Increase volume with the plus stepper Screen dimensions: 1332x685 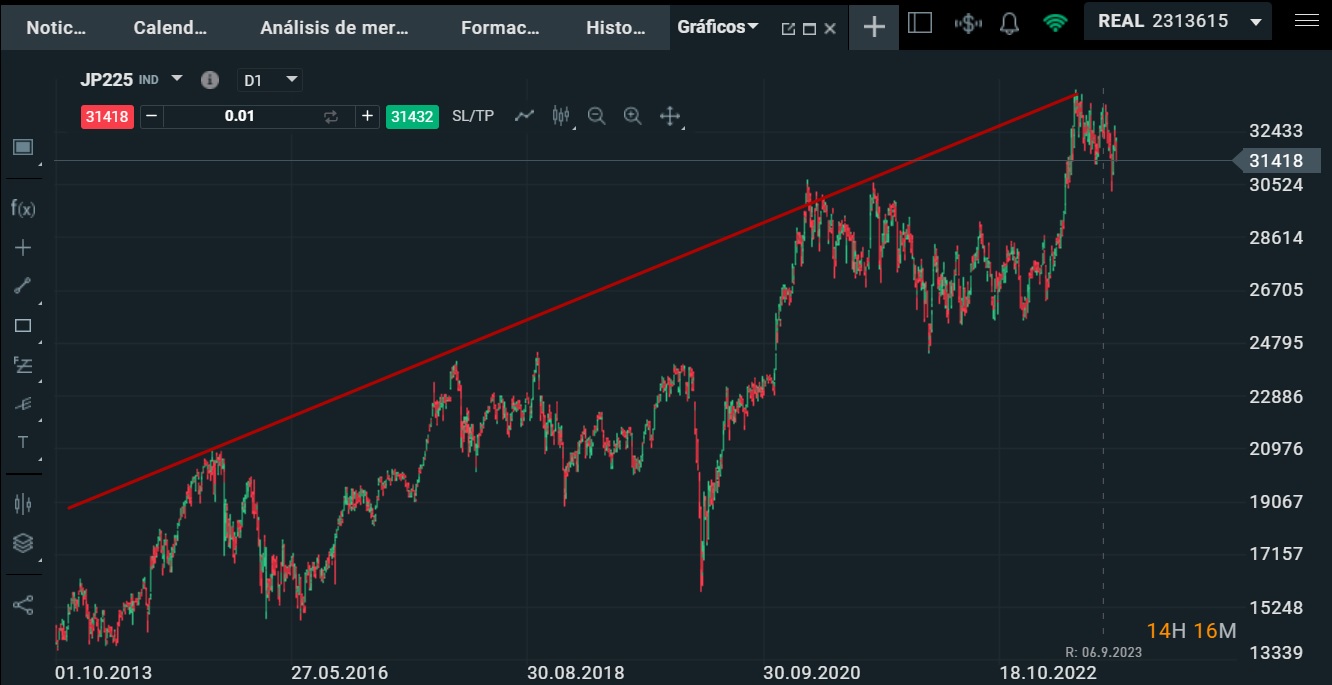(x=367, y=116)
